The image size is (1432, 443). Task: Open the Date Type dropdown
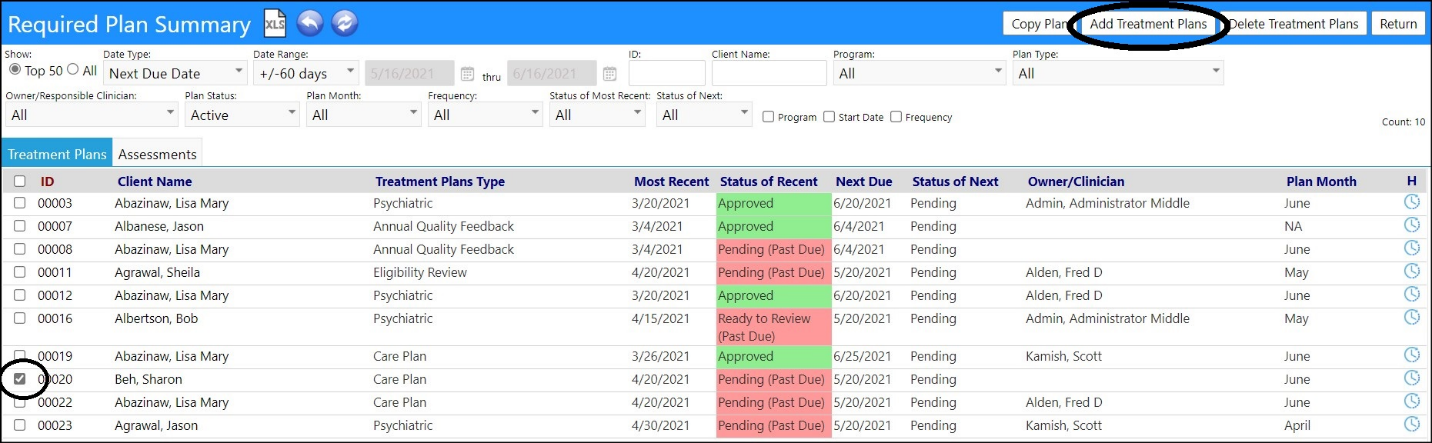click(175, 73)
